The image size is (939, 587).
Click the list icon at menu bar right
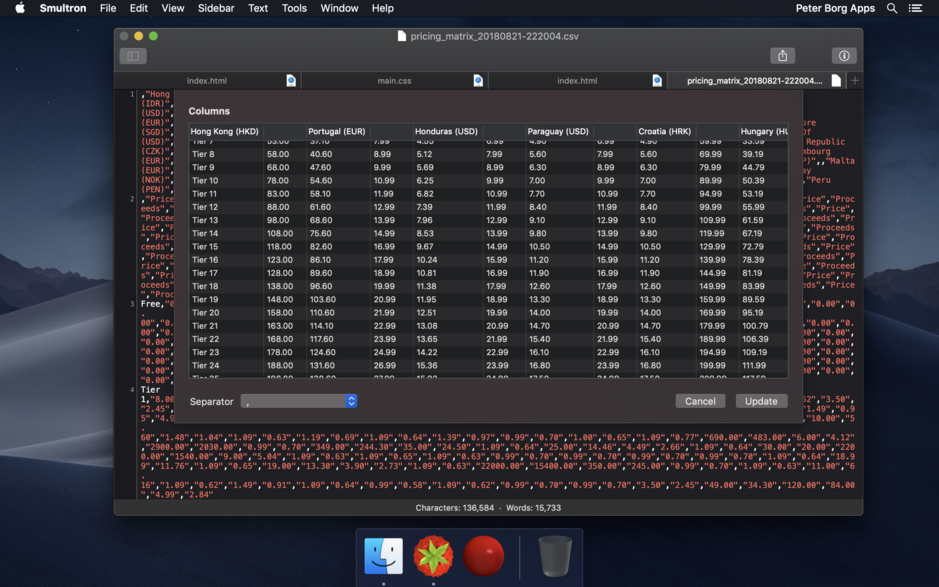click(916, 8)
